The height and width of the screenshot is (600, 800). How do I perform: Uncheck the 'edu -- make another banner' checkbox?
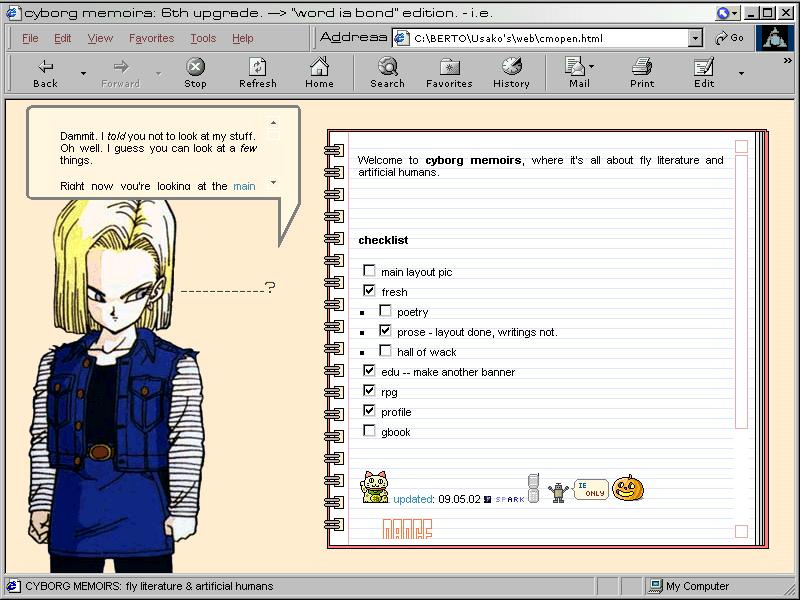point(369,370)
